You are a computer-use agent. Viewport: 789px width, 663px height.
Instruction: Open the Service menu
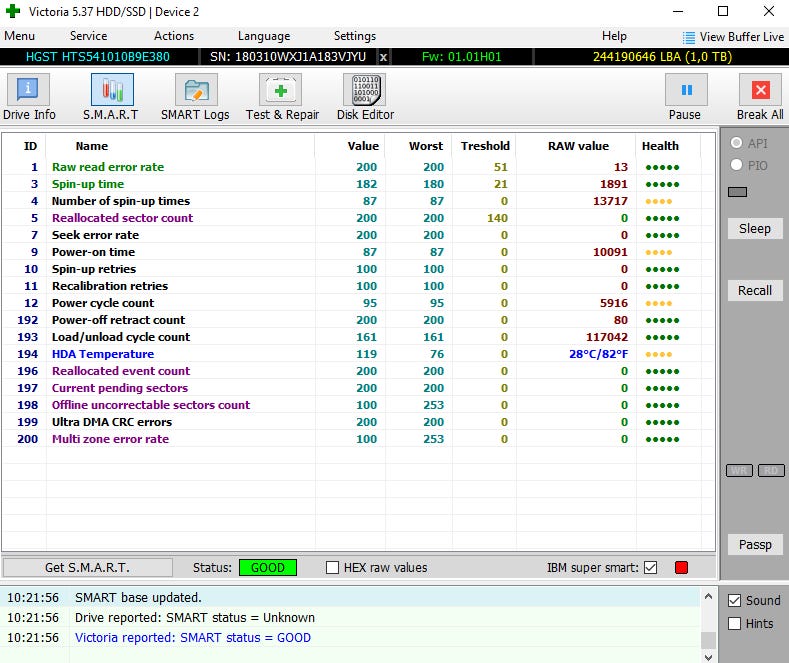coord(88,36)
